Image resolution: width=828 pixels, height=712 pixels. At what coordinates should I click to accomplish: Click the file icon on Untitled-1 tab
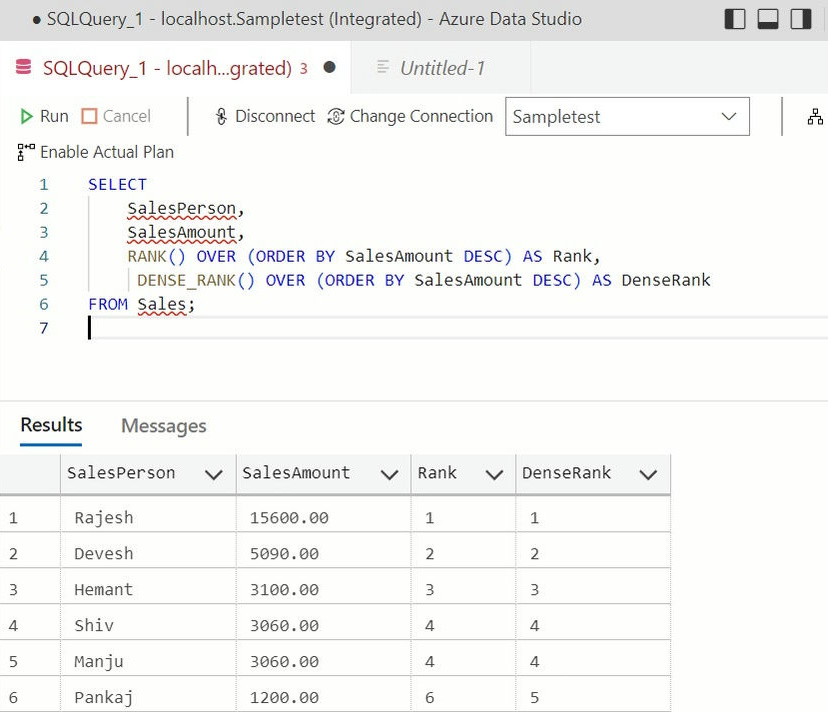coord(383,67)
